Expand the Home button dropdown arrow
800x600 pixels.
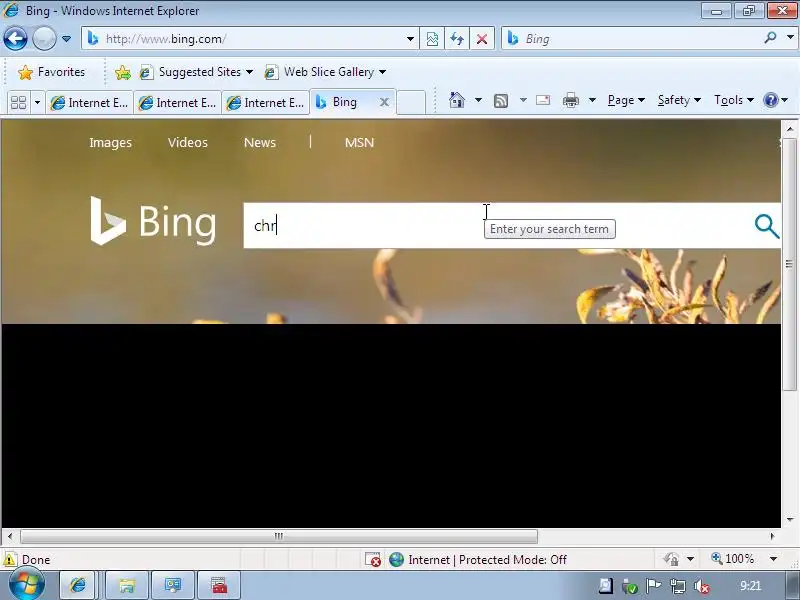click(478, 100)
